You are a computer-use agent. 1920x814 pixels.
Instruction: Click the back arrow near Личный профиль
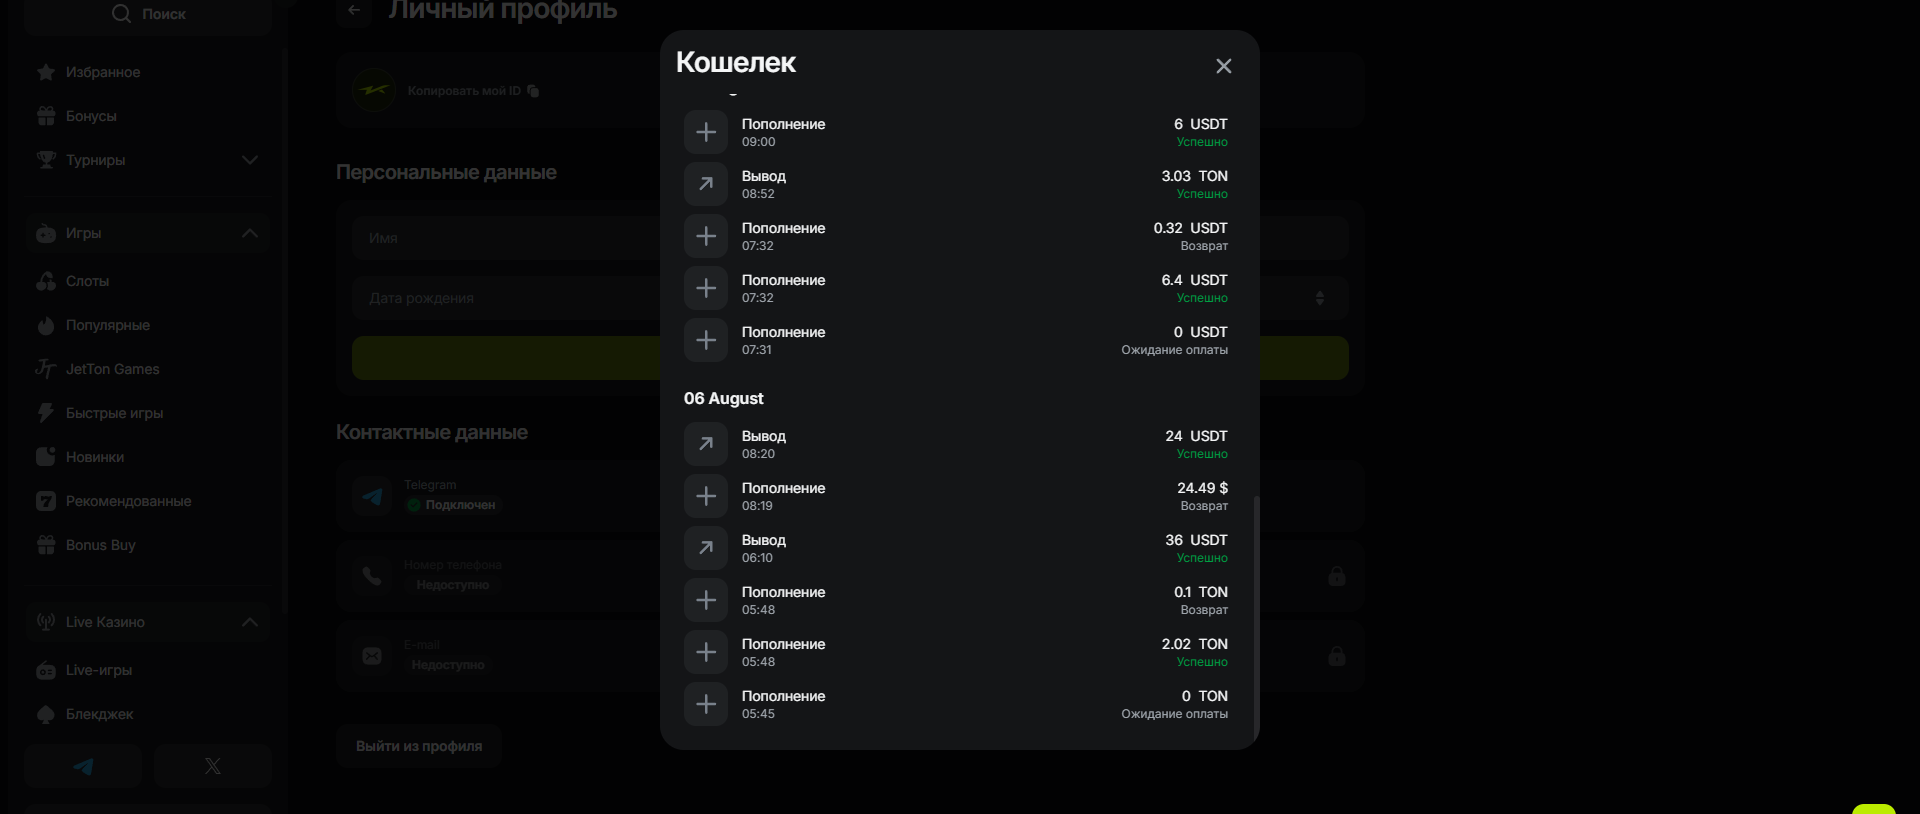(x=354, y=10)
